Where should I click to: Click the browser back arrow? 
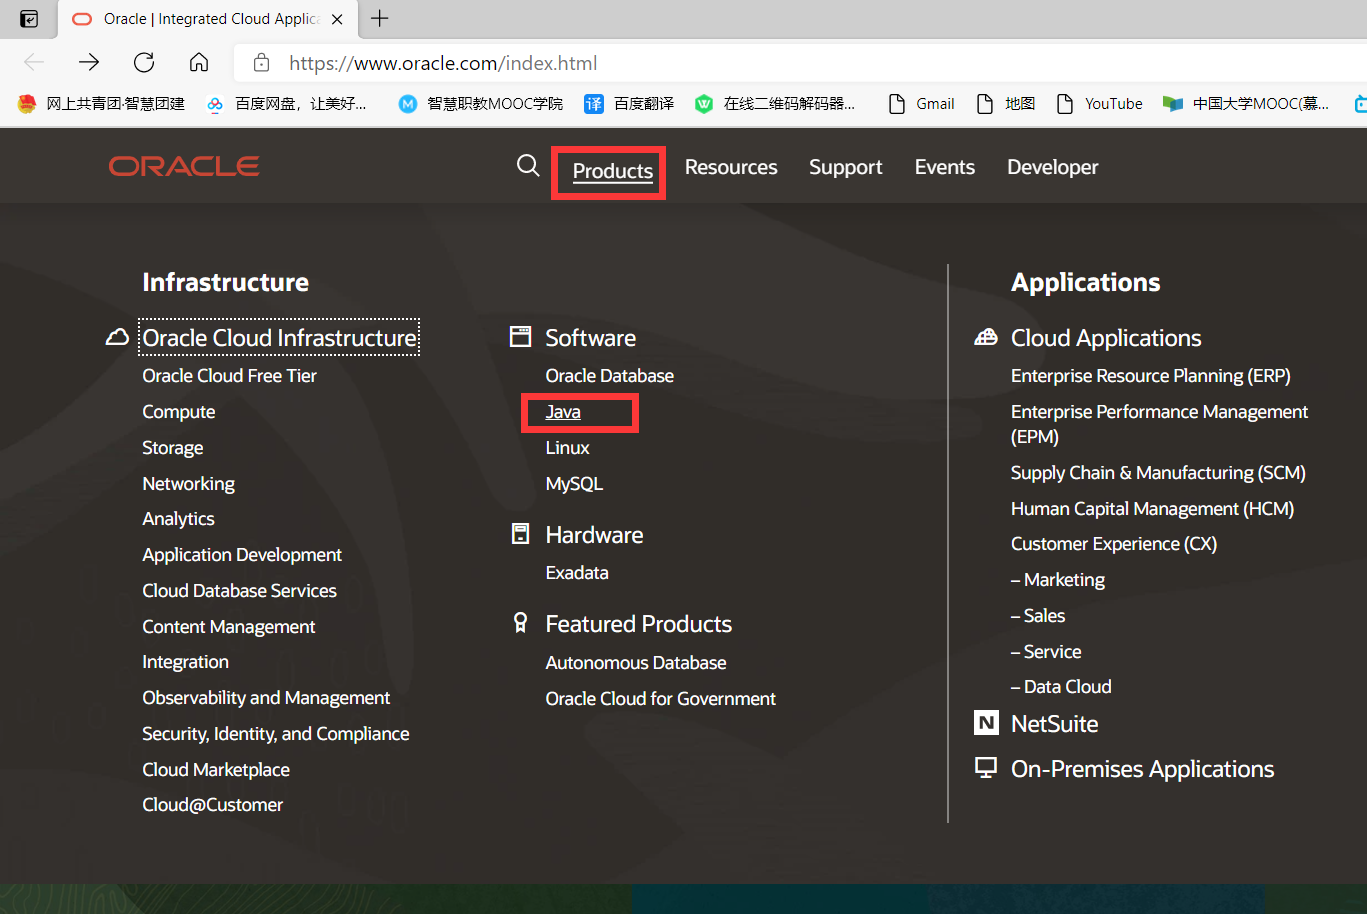34,62
